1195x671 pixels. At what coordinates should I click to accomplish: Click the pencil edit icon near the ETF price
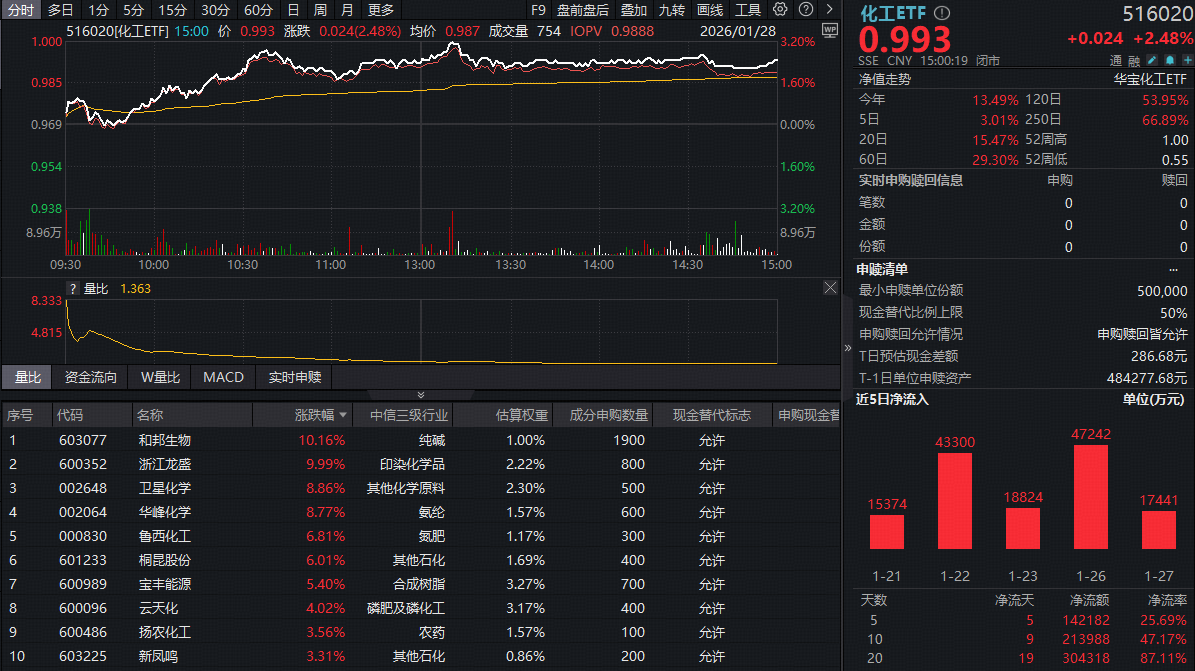1152,60
